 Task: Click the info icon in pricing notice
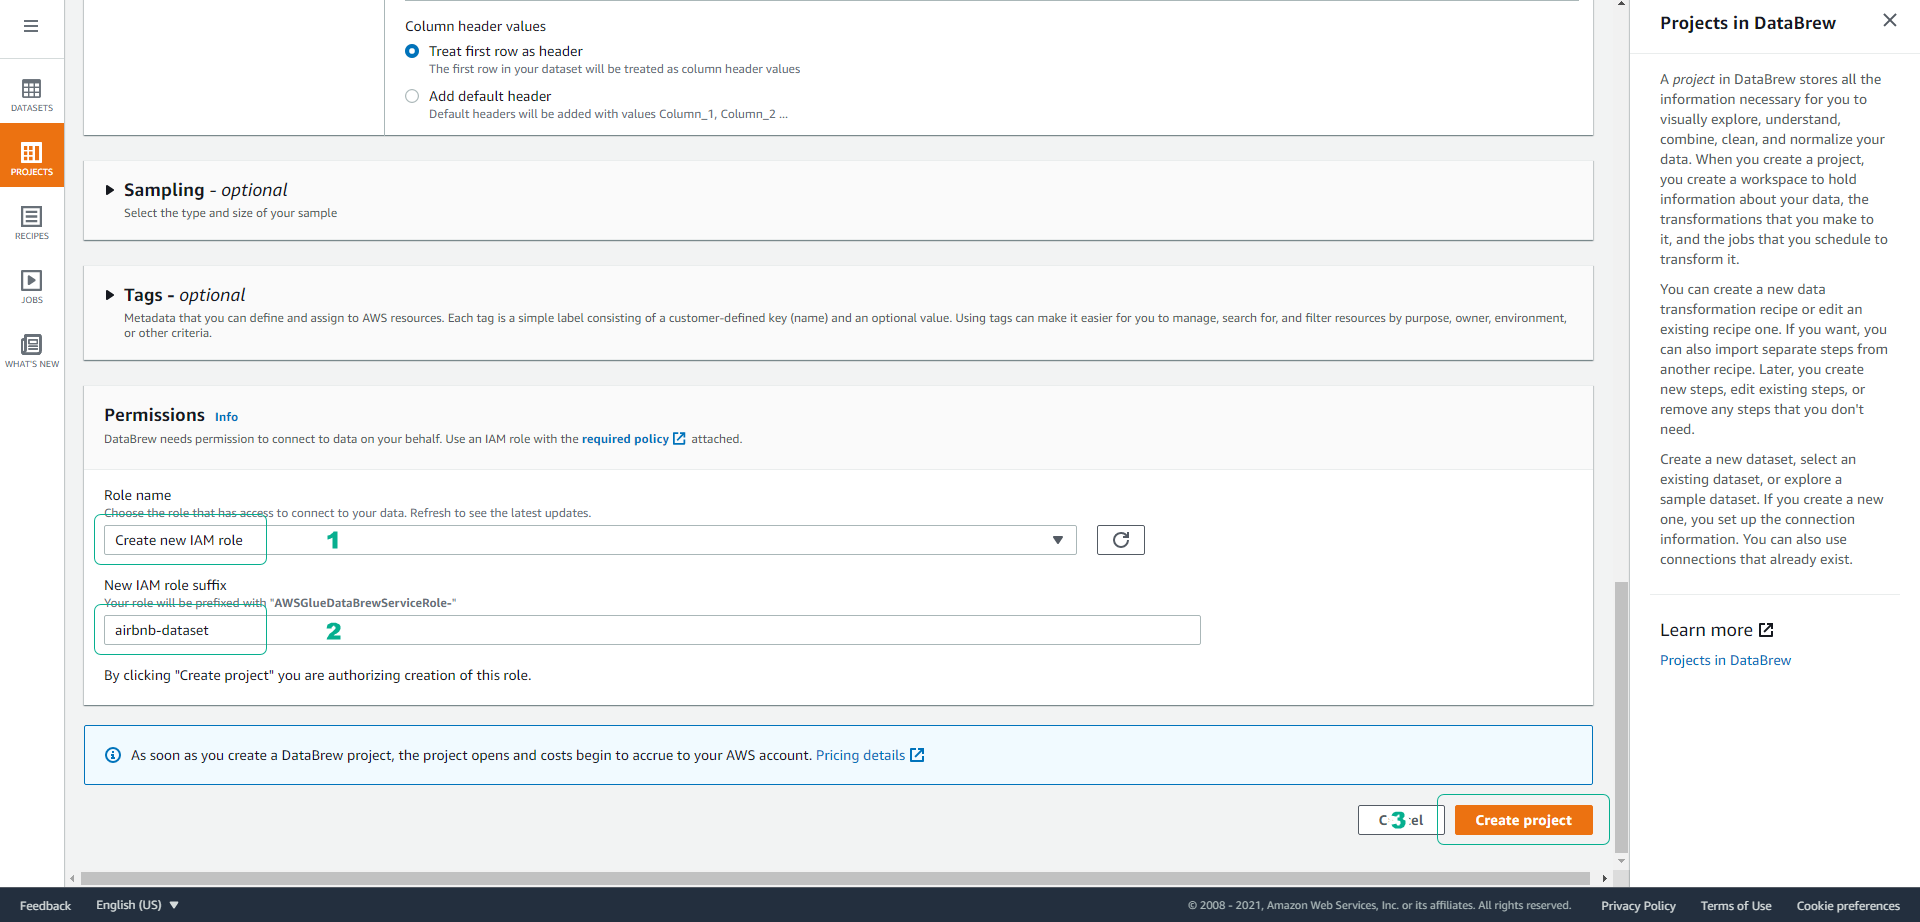click(113, 755)
